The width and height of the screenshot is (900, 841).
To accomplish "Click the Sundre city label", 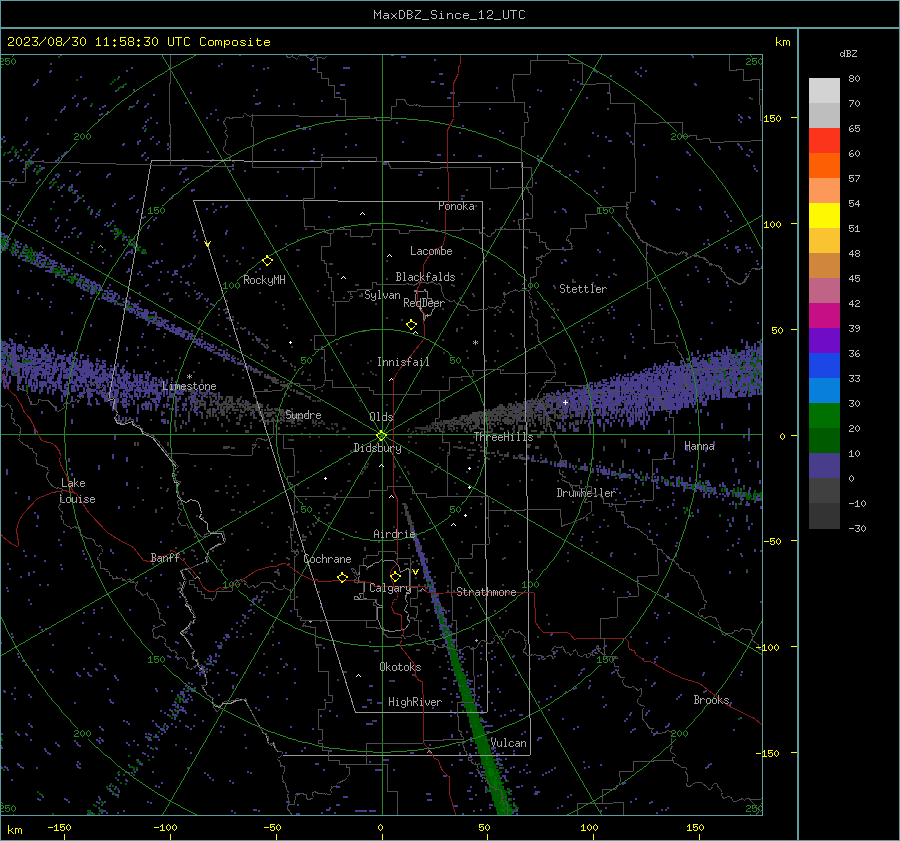I will [303, 415].
